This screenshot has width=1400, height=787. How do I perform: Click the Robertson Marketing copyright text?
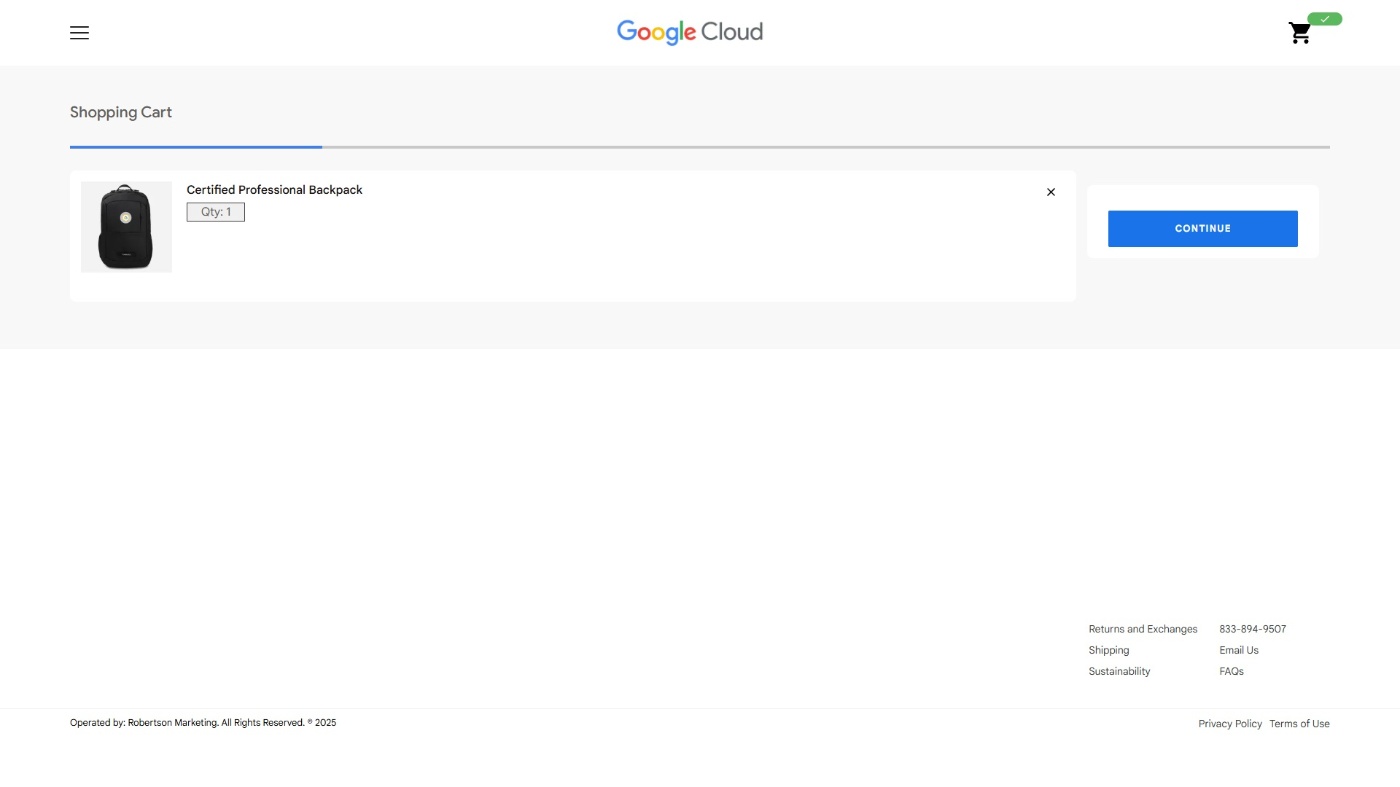click(x=203, y=722)
